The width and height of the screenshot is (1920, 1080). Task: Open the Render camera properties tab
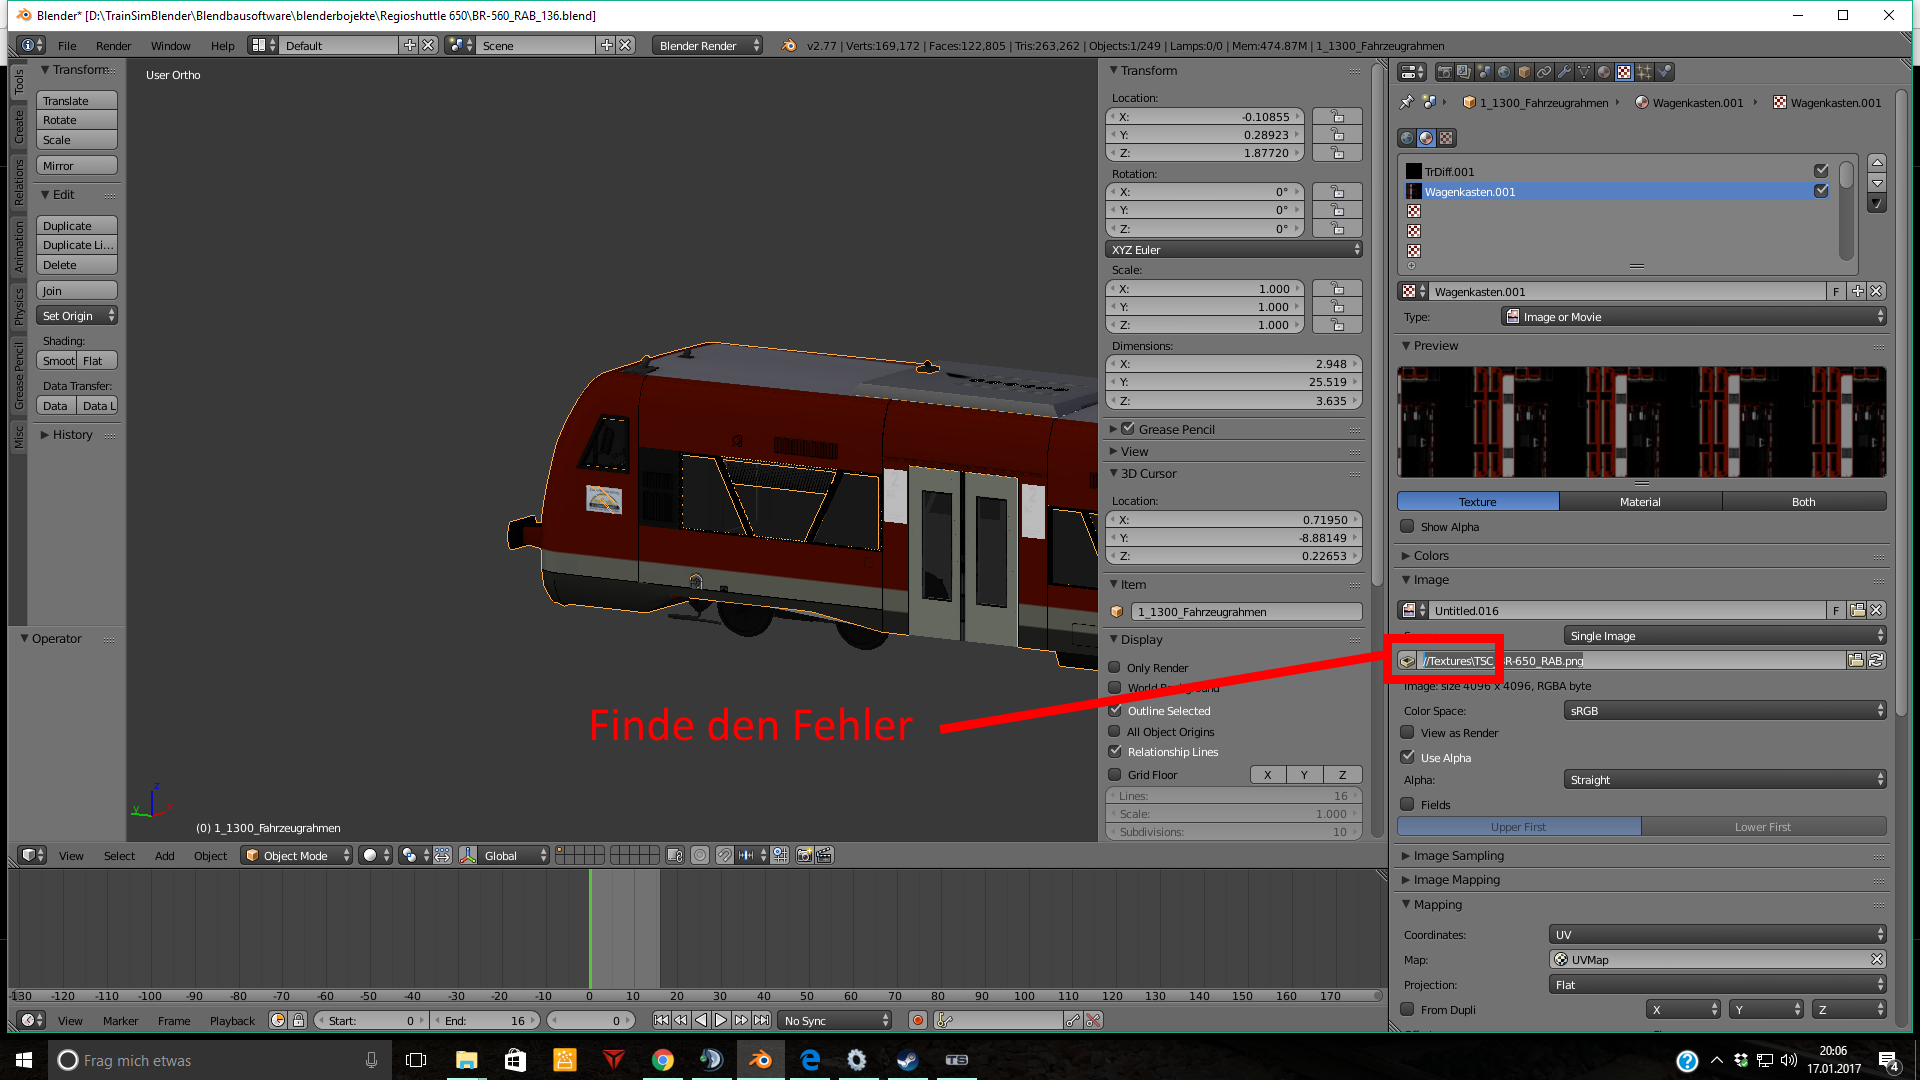pos(1444,72)
